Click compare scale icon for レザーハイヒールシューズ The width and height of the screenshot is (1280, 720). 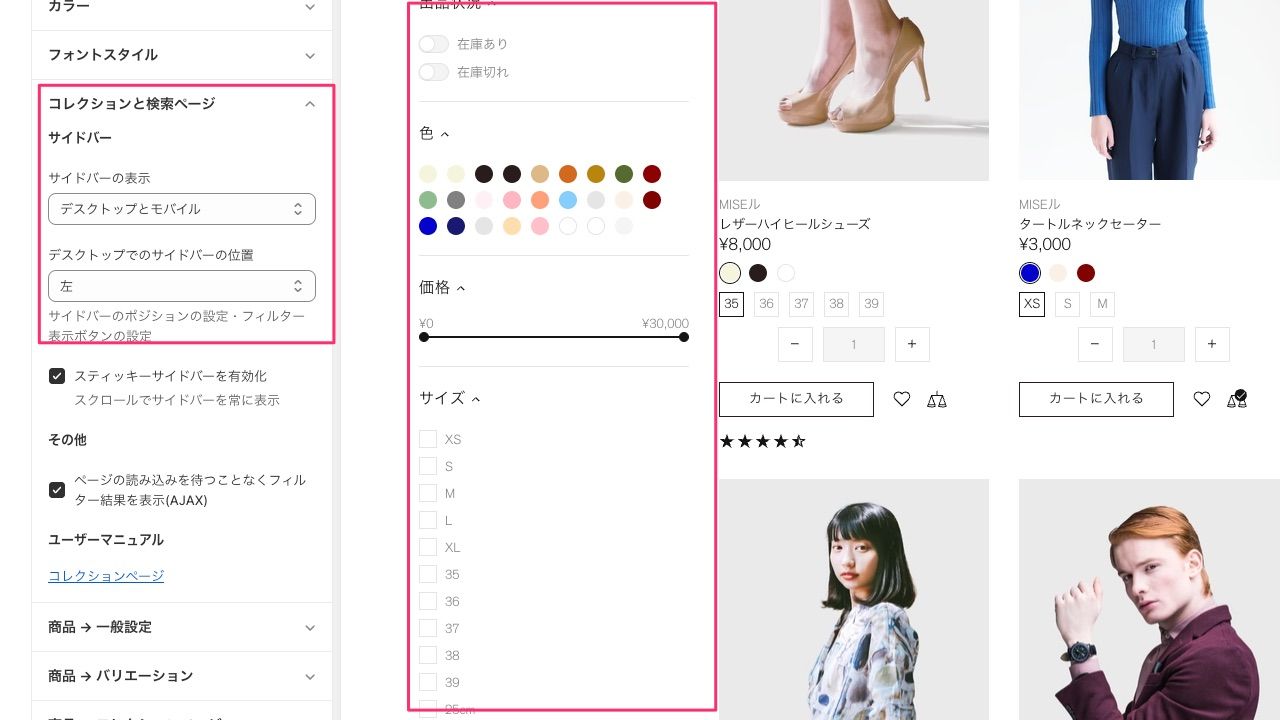936,399
